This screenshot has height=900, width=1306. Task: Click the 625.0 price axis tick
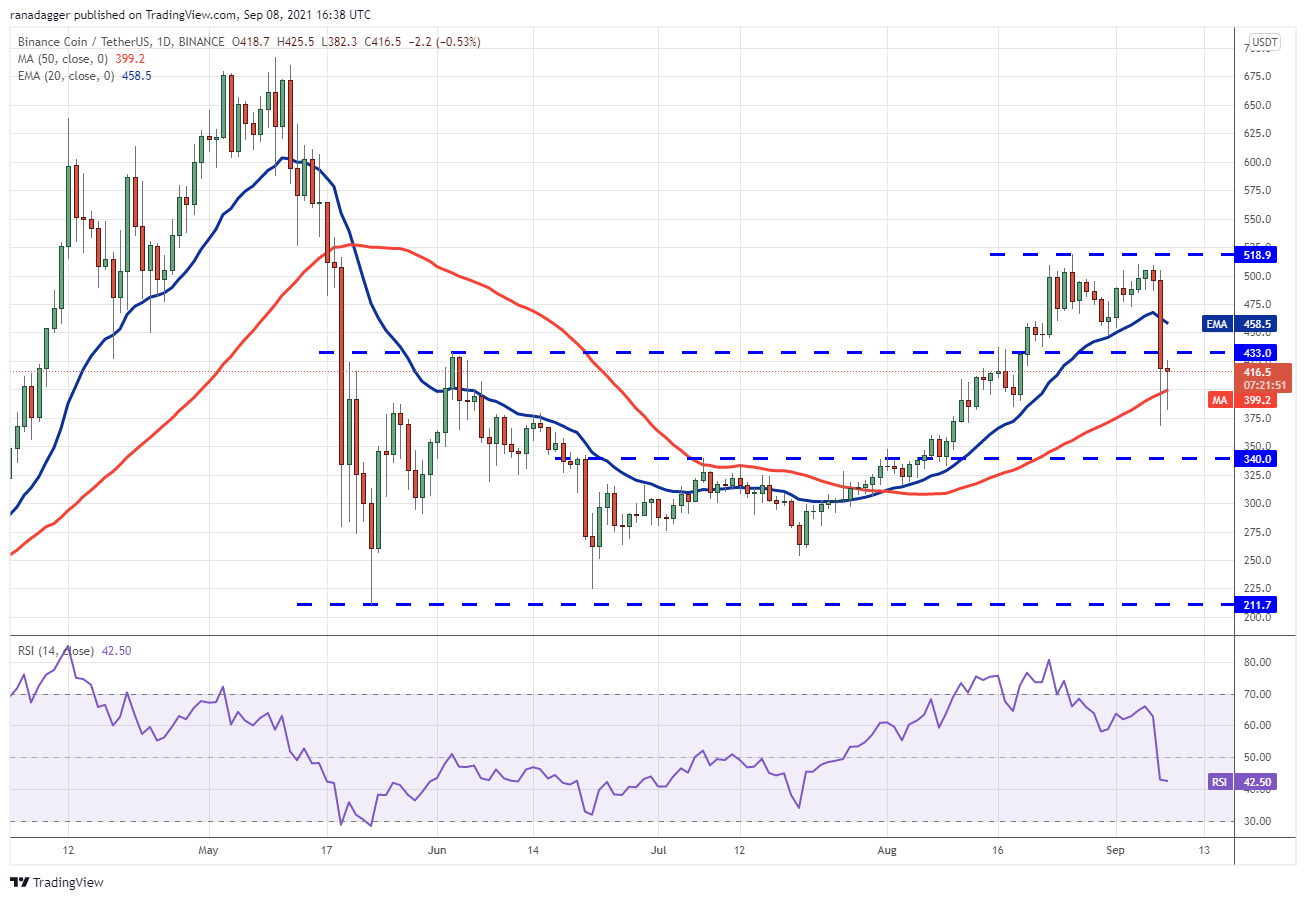(1258, 133)
